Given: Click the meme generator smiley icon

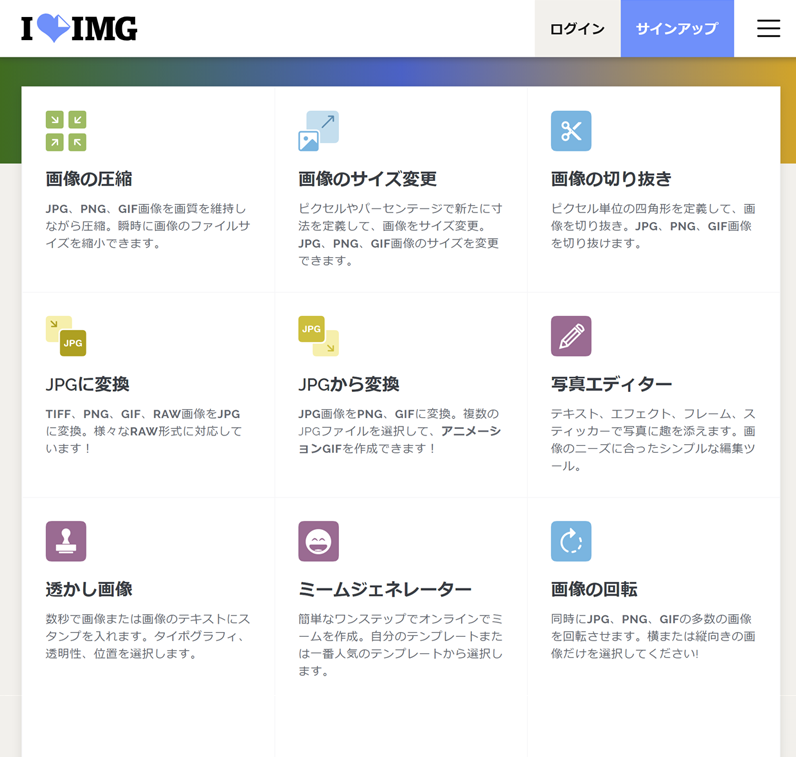Looking at the screenshot, I should coord(318,541).
